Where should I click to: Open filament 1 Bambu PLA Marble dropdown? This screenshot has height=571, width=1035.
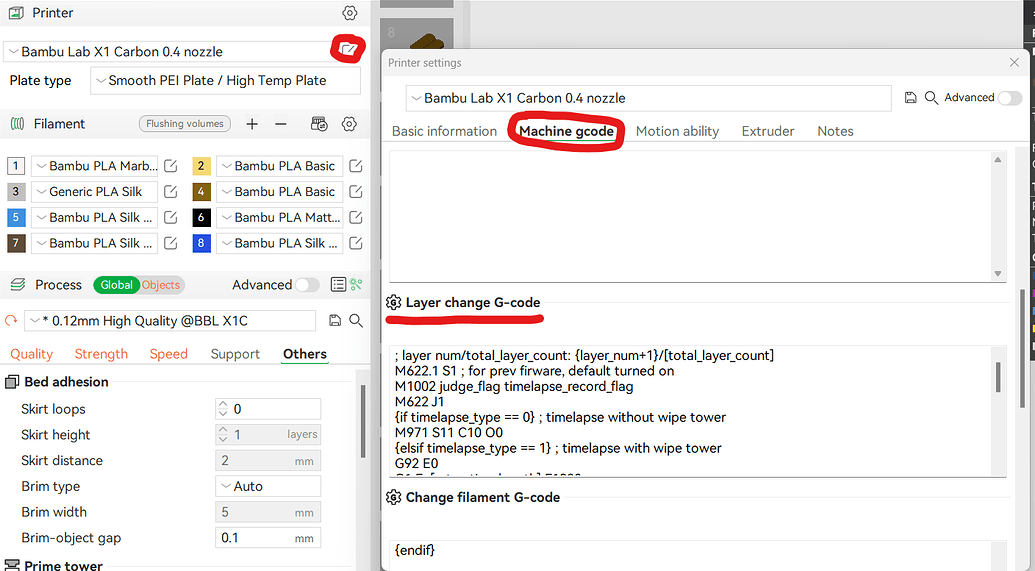(94, 166)
